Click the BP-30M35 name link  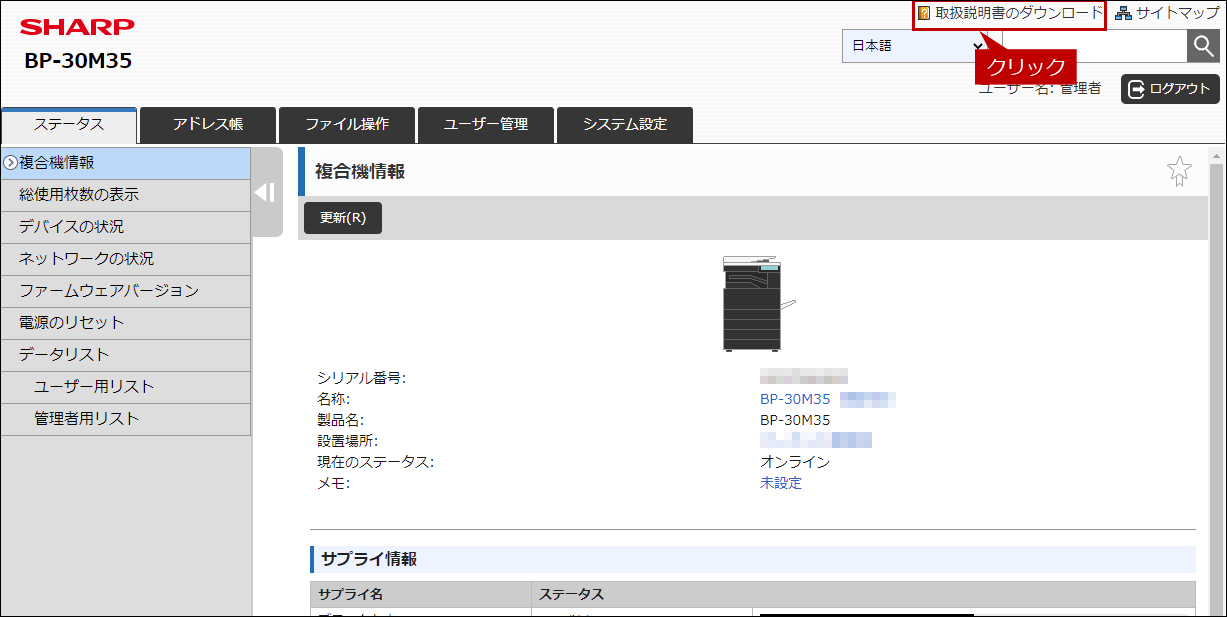795,399
